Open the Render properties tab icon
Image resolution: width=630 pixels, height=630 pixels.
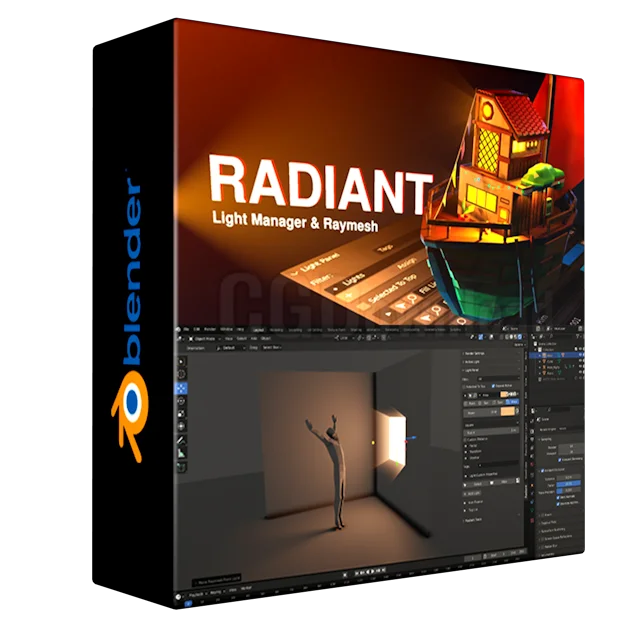point(532,431)
